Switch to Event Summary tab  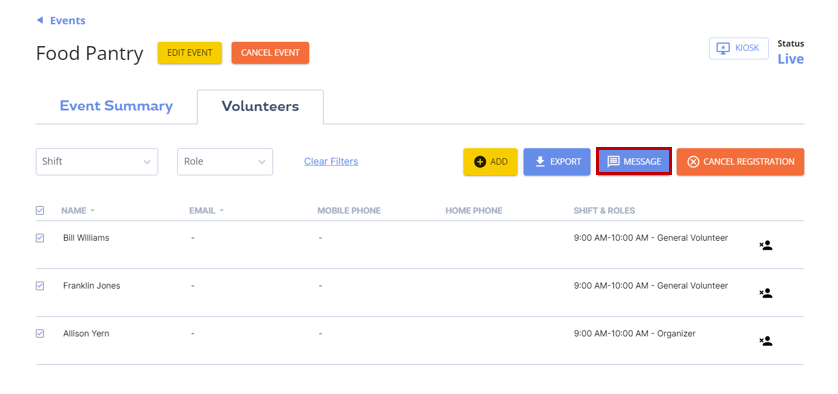(x=116, y=106)
